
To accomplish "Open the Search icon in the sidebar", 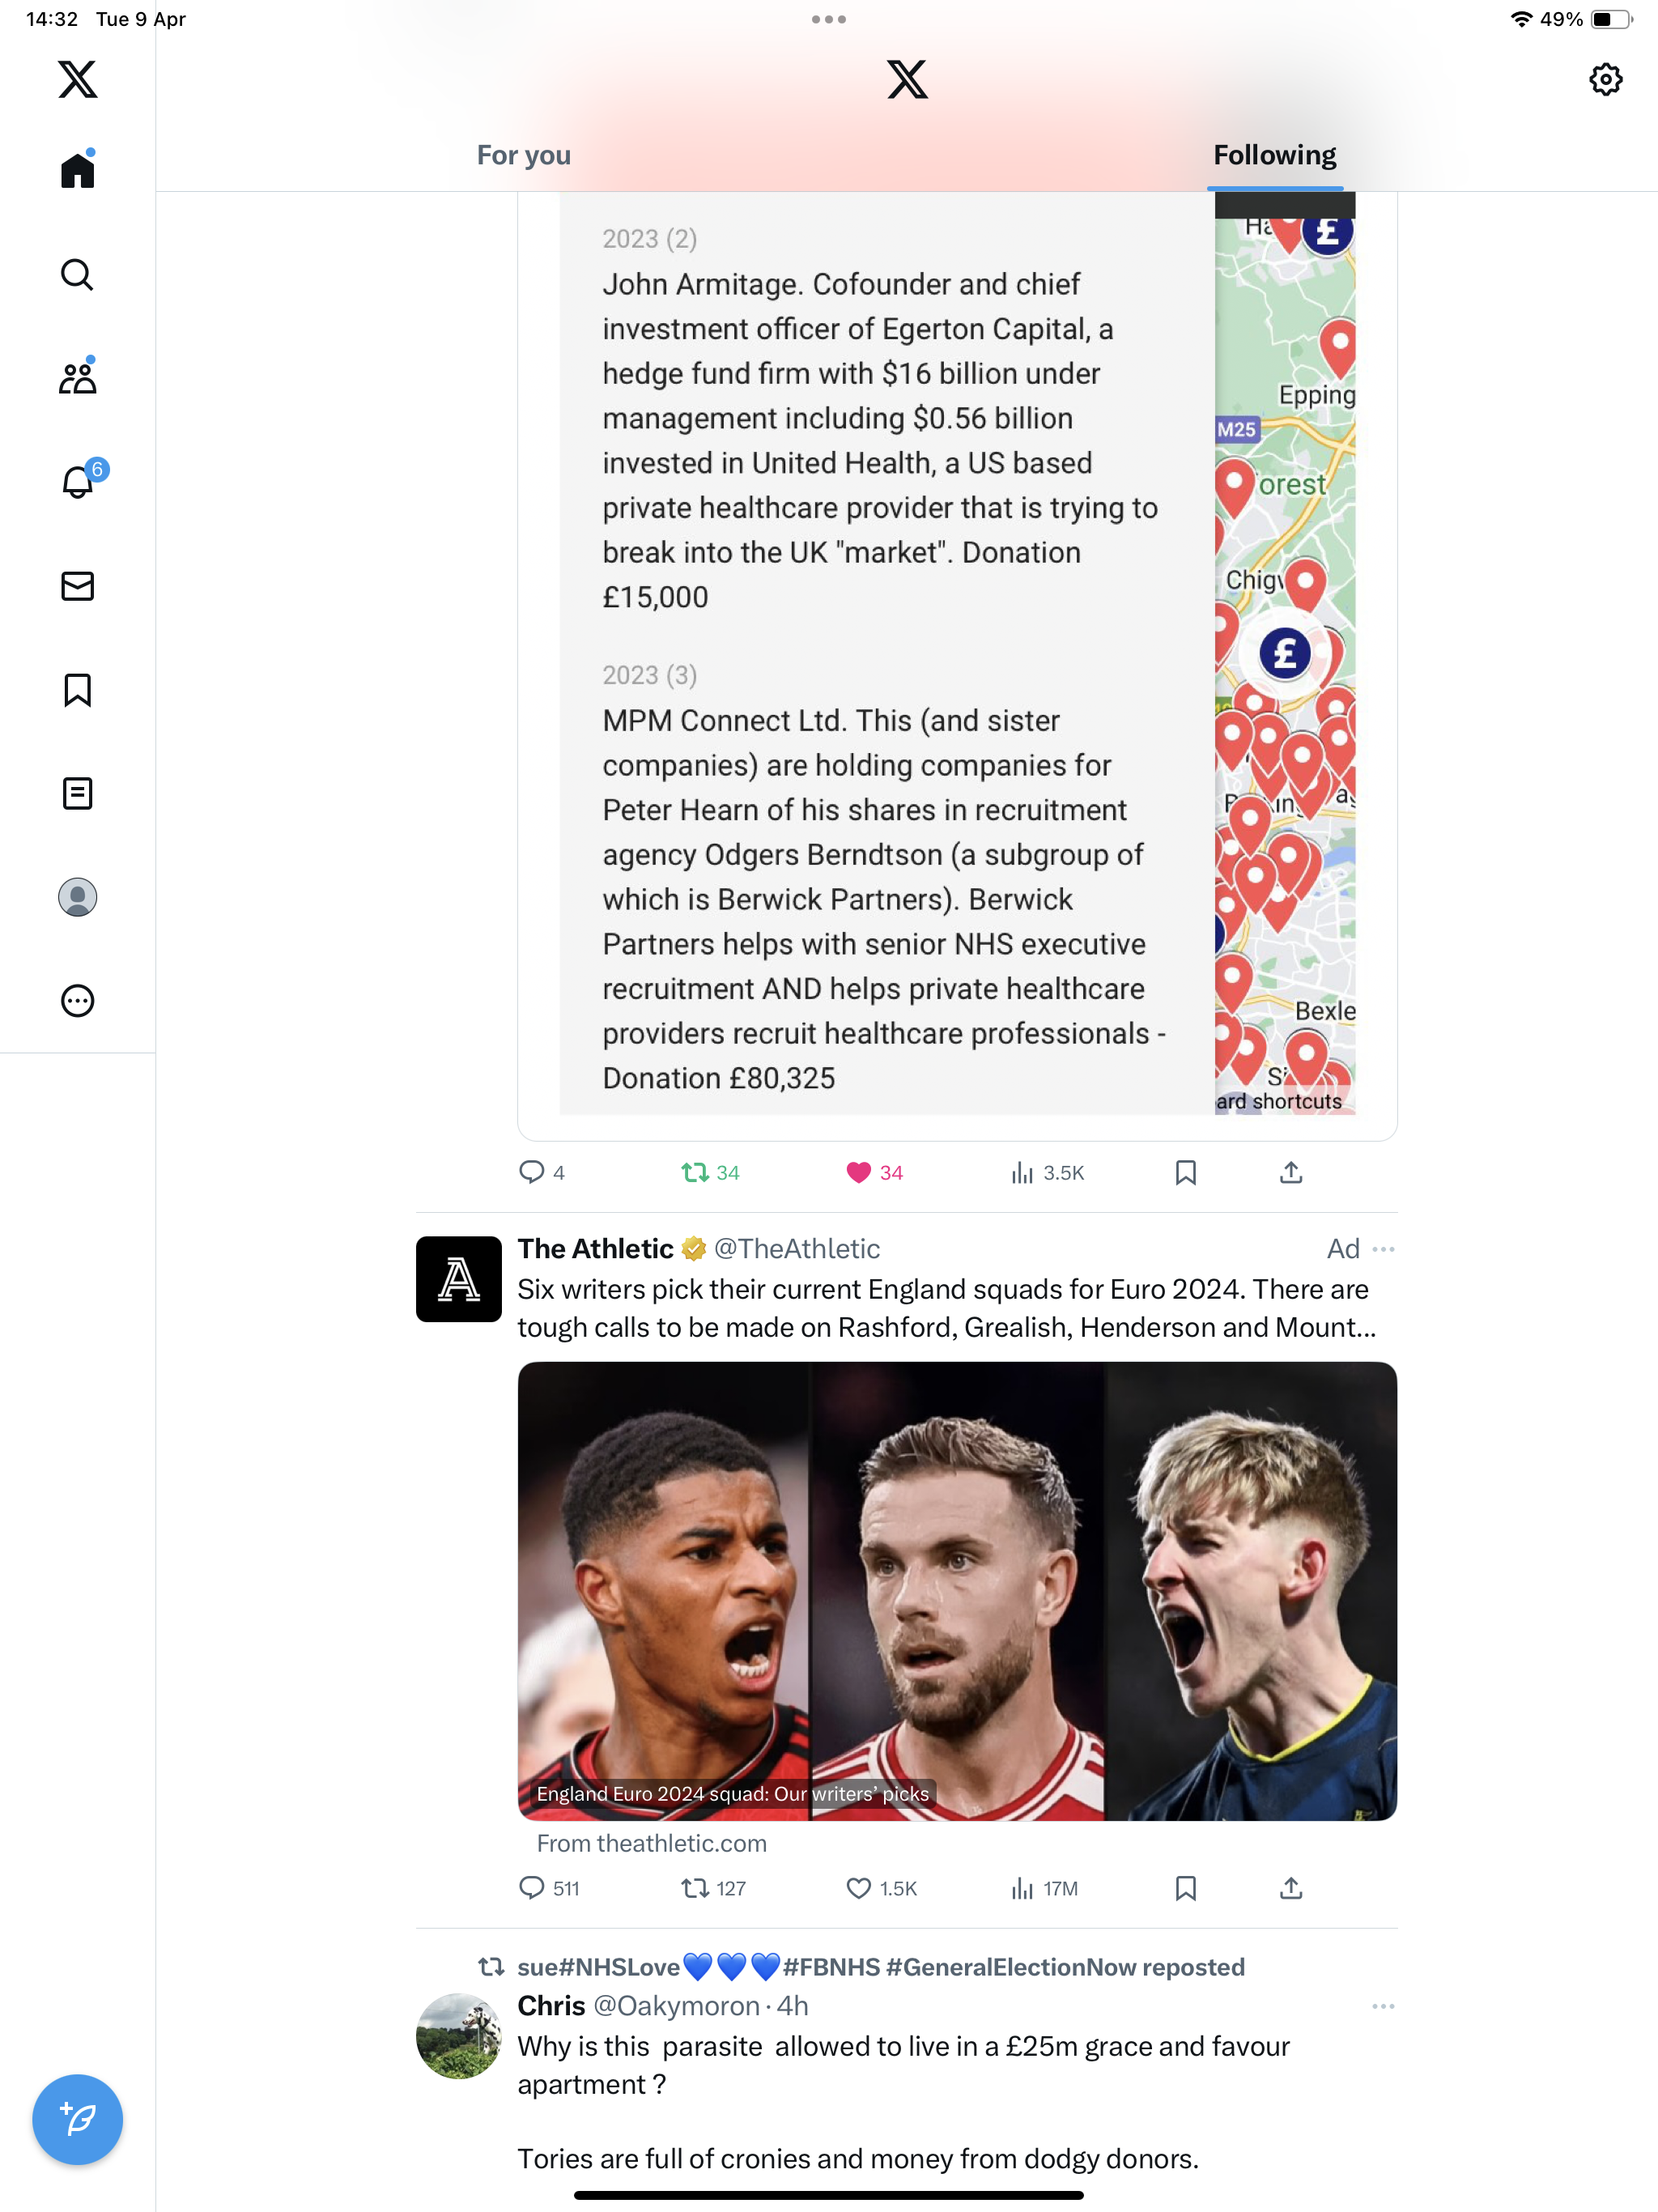I will (77, 274).
